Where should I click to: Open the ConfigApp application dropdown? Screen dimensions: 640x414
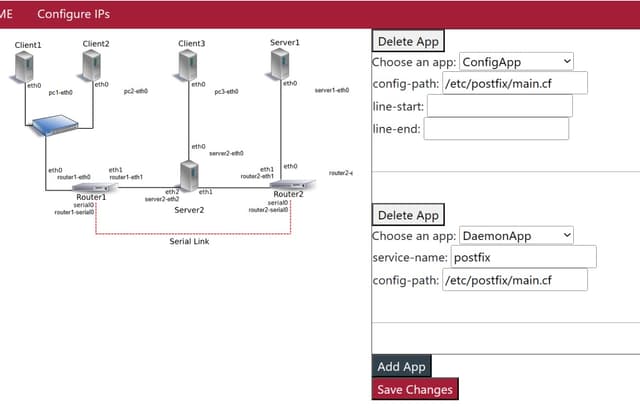click(516, 62)
